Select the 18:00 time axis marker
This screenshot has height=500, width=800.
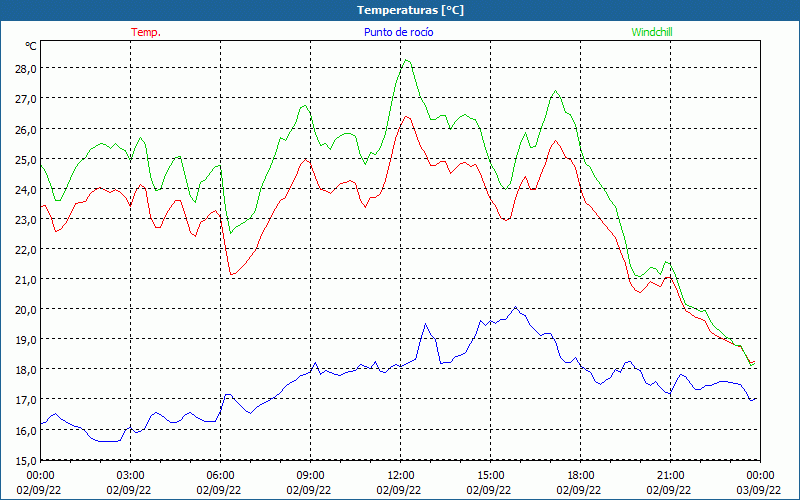click(x=580, y=475)
